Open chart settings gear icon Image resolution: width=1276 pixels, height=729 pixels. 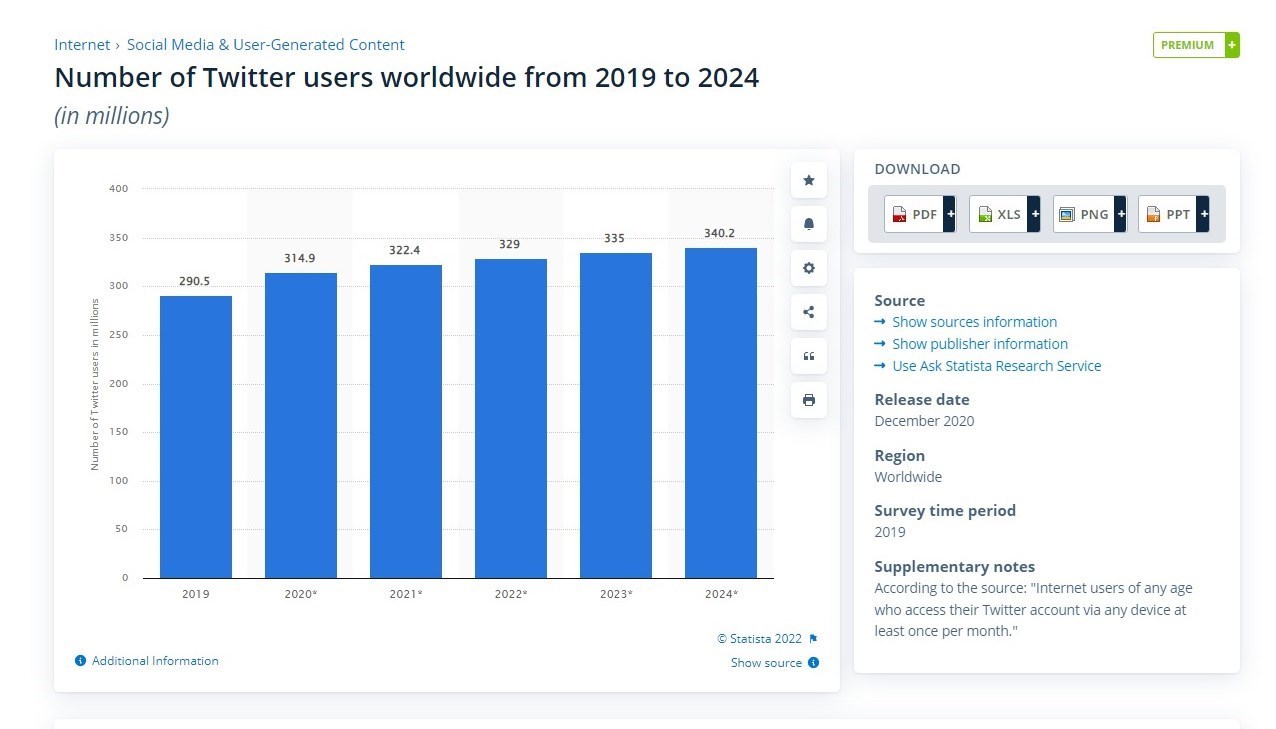[808, 268]
